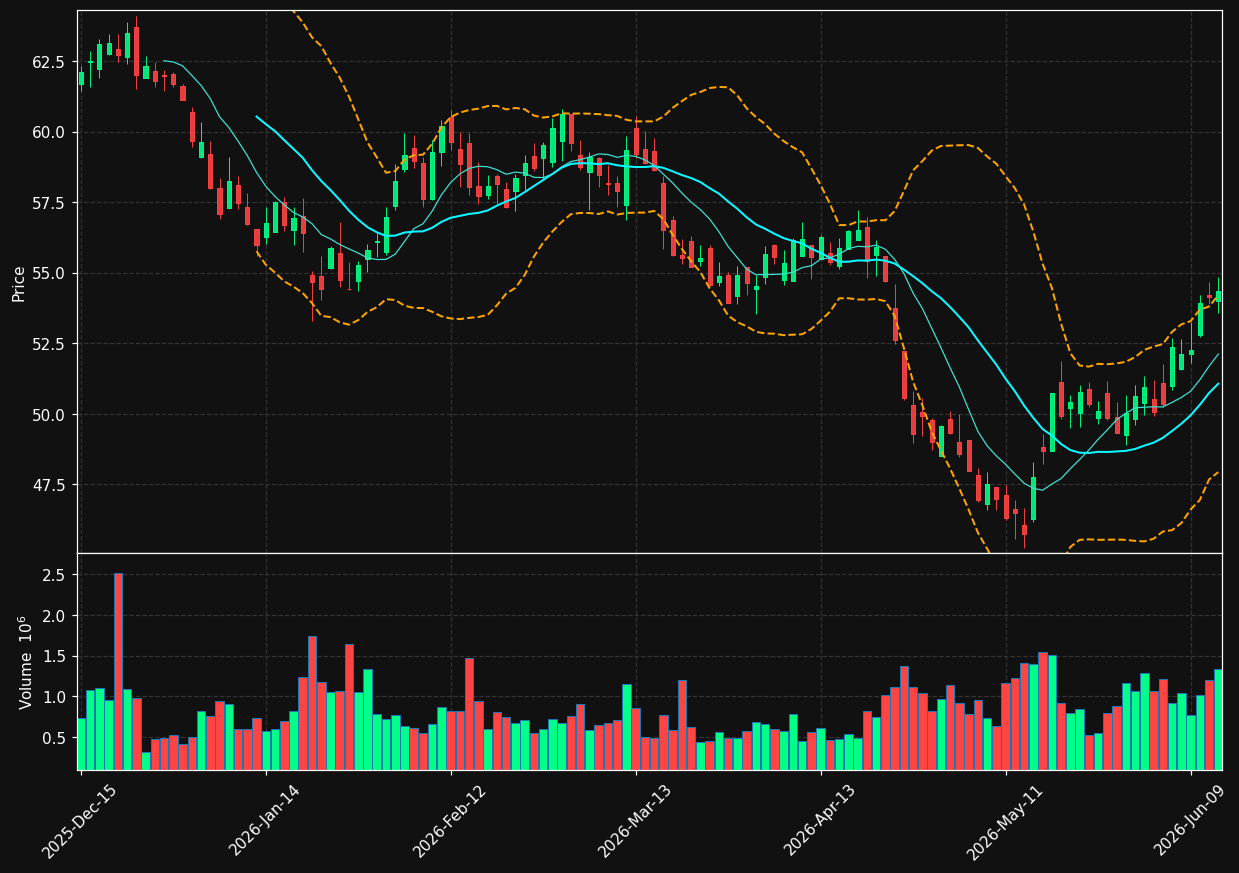Select the tallest volume bar near 2.5
The image size is (1239, 873).
pos(118,671)
